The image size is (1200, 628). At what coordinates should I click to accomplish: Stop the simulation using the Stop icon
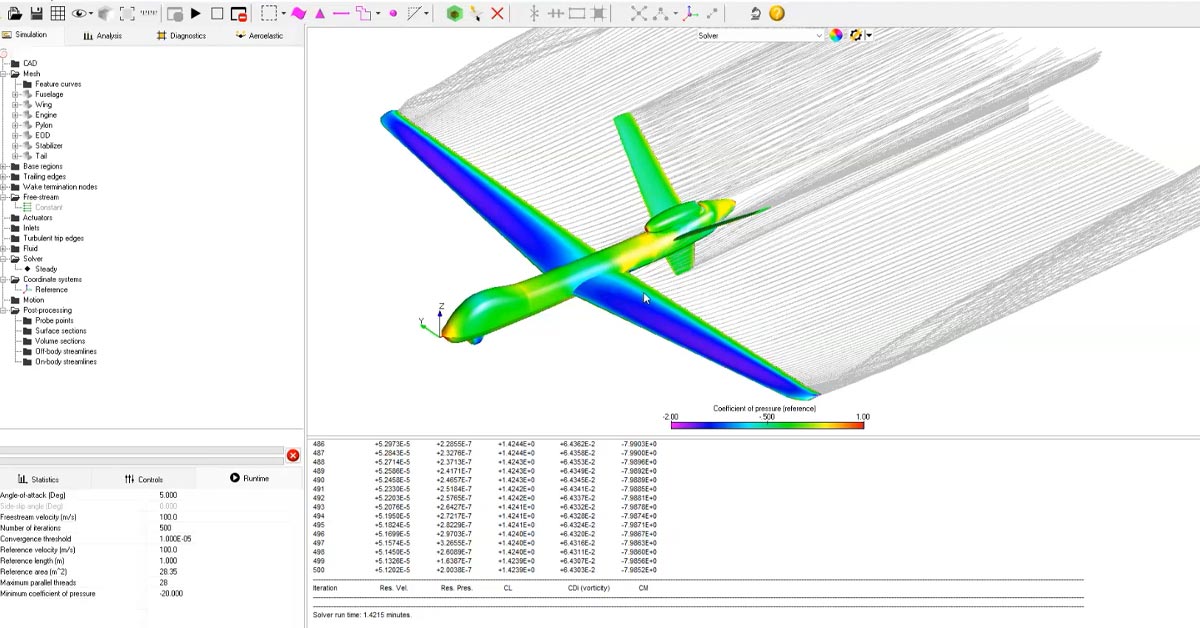coord(216,12)
